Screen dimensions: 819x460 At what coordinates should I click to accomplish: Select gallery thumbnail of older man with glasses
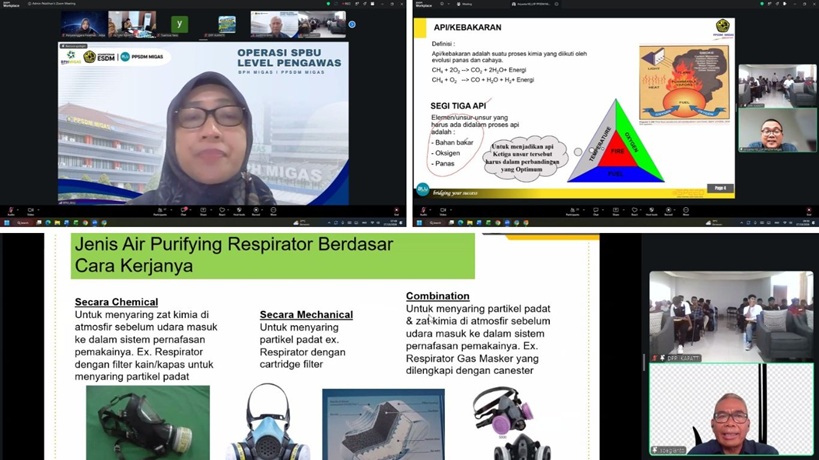(274, 25)
